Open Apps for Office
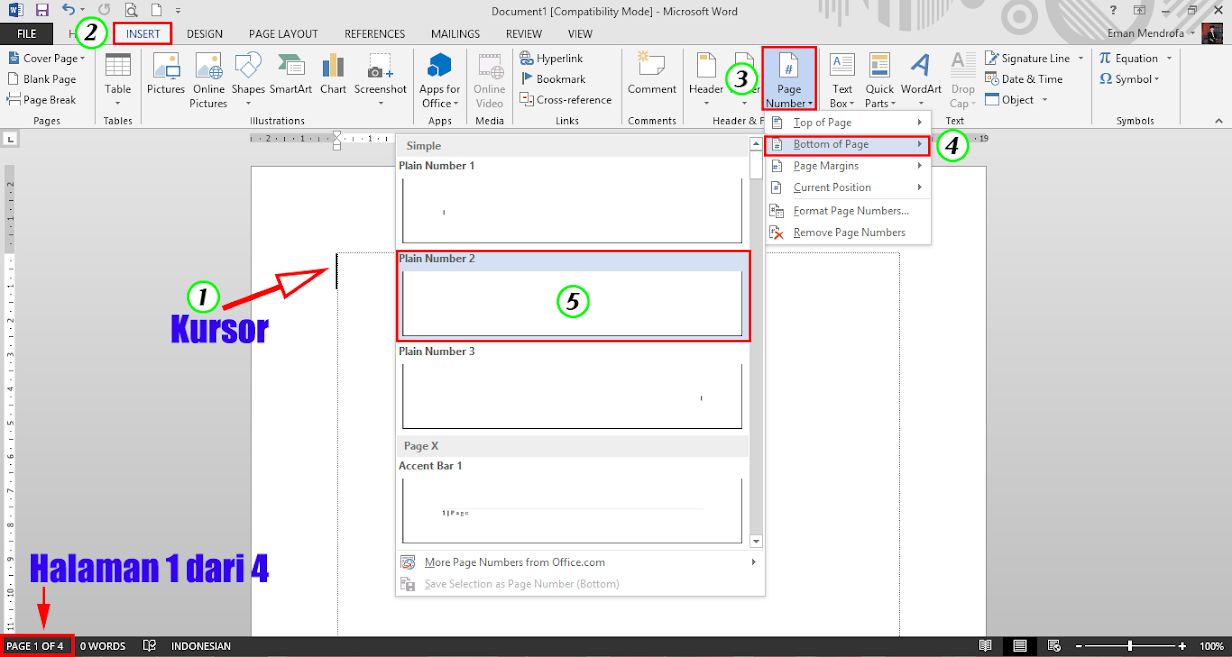The width and height of the screenshot is (1232, 657). pos(440,80)
